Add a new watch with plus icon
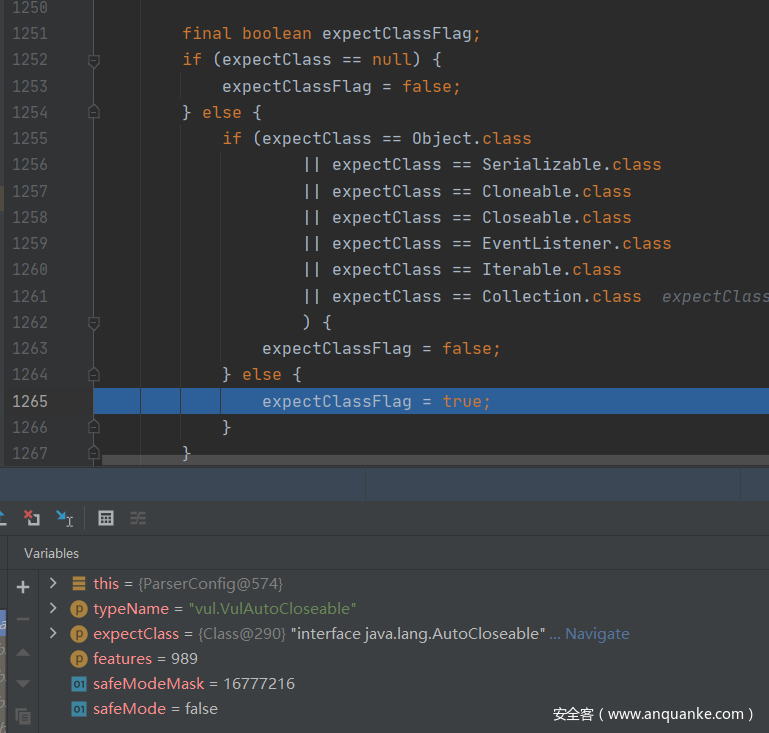769x733 pixels. (x=23, y=587)
